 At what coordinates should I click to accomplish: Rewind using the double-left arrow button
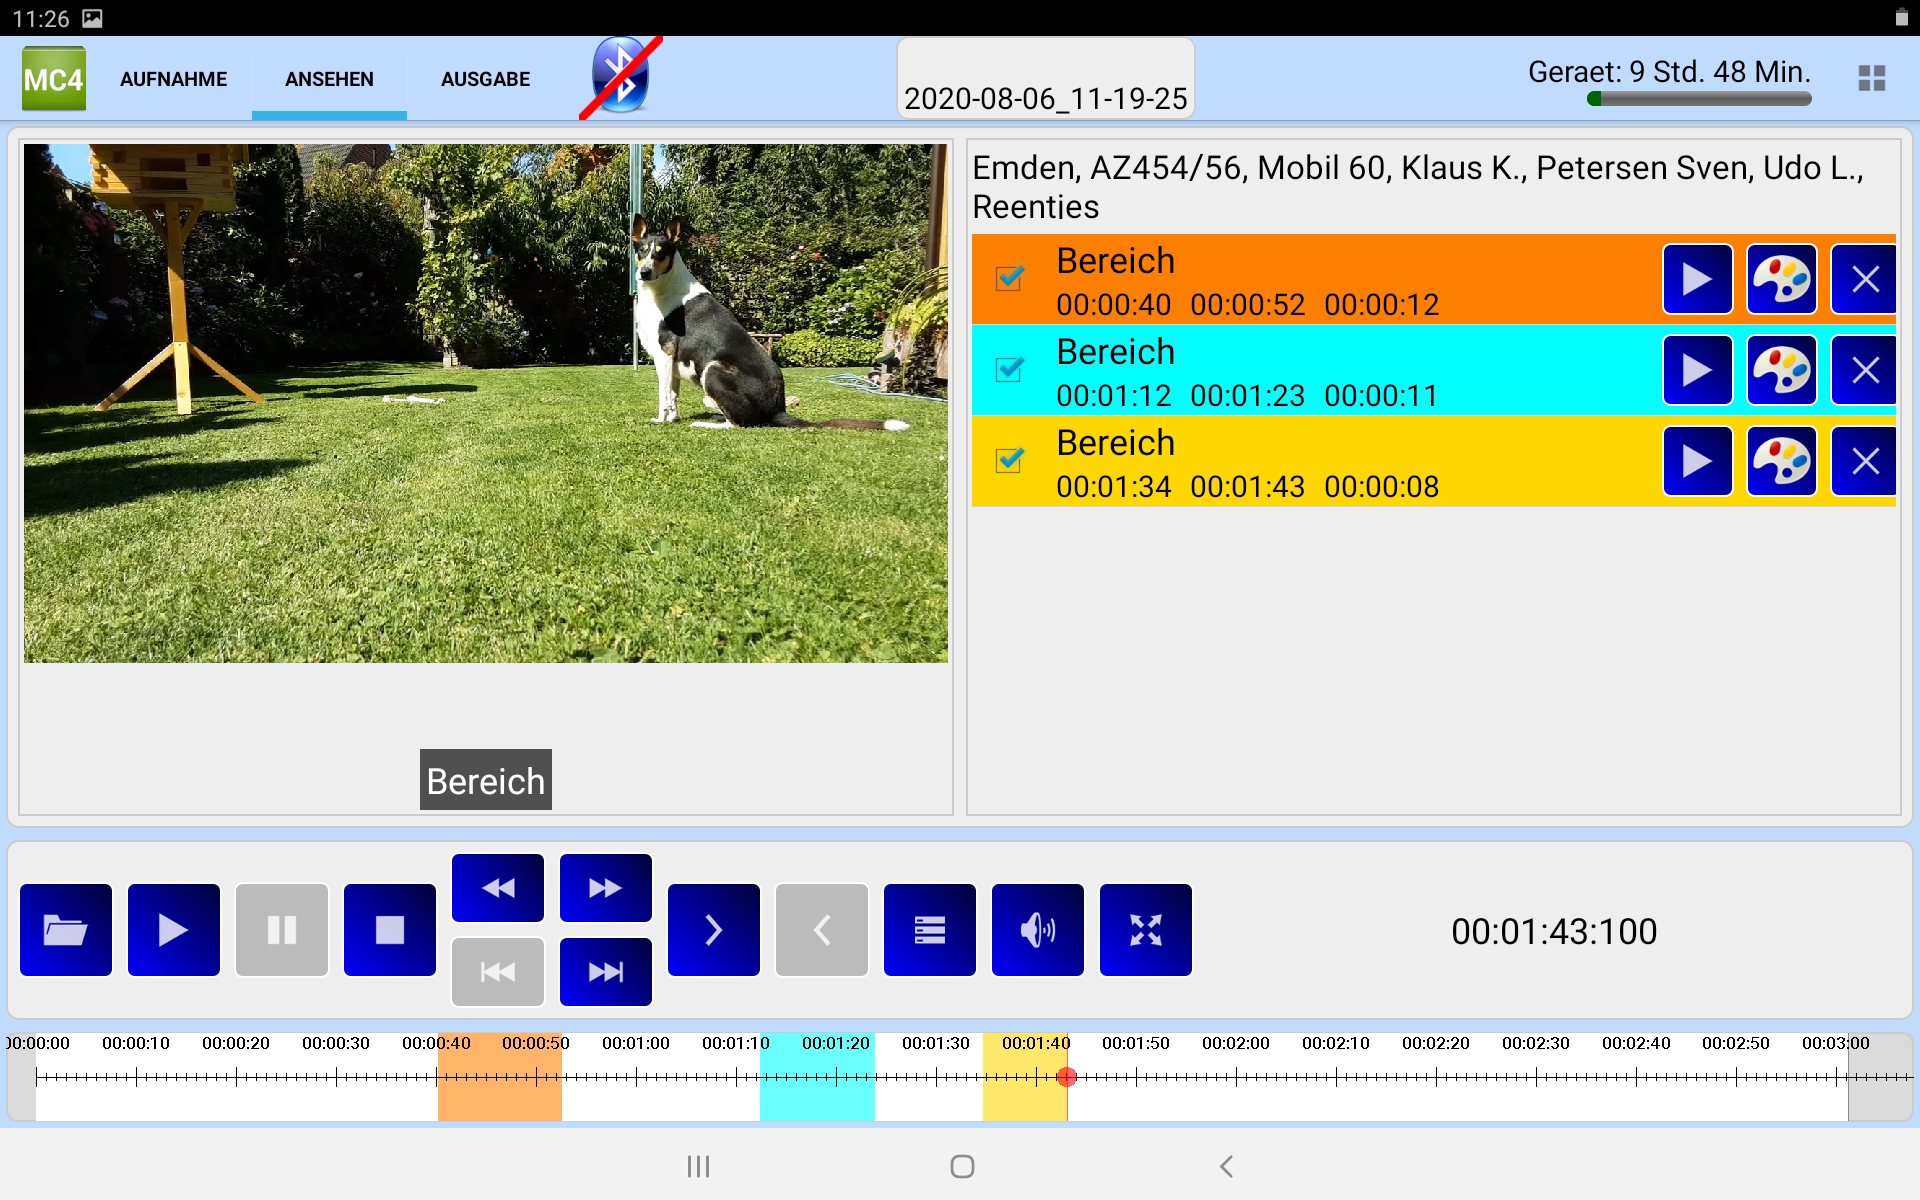pyautogui.click(x=498, y=888)
